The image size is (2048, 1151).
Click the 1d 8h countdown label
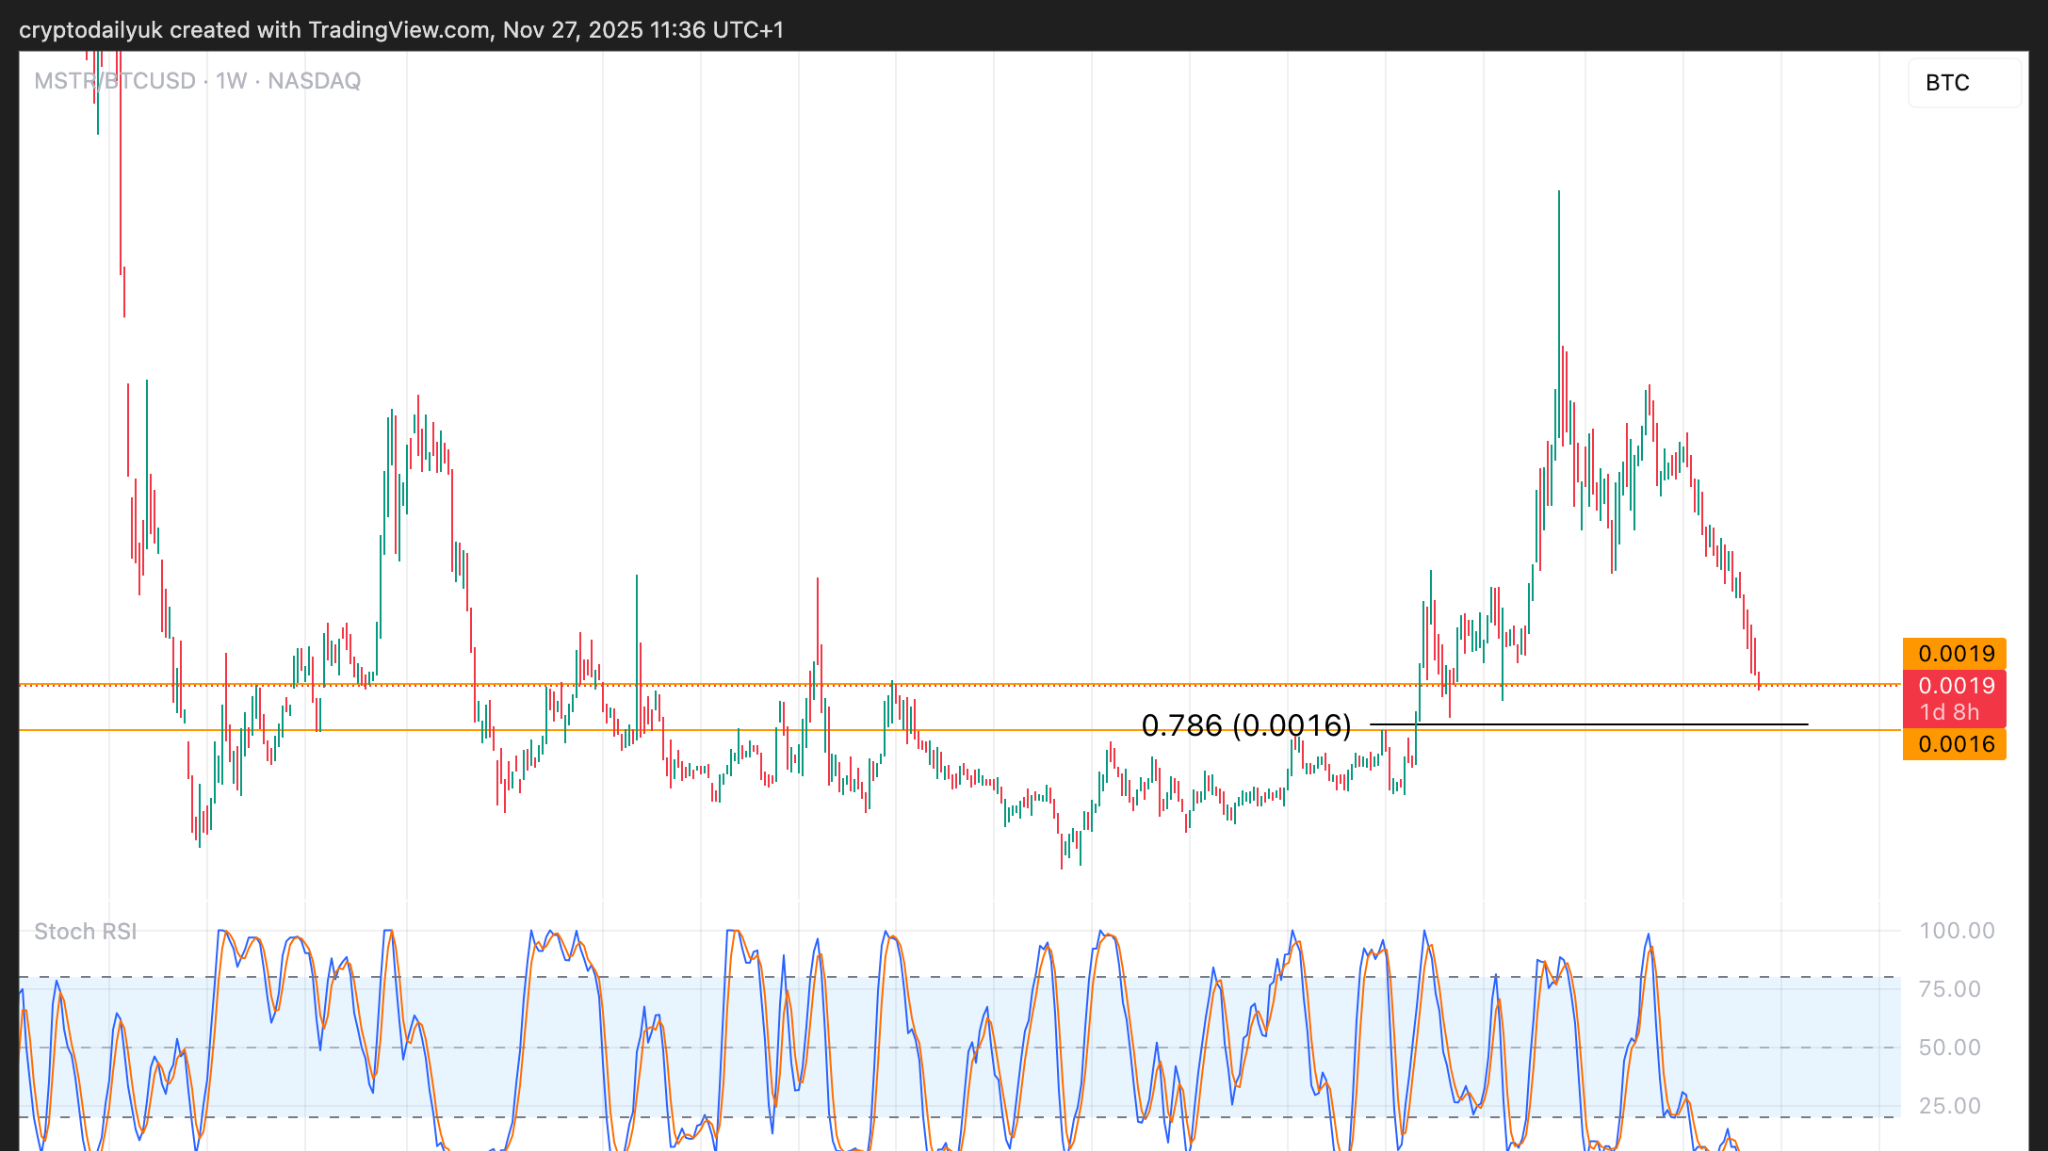pyautogui.click(x=1949, y=712)
